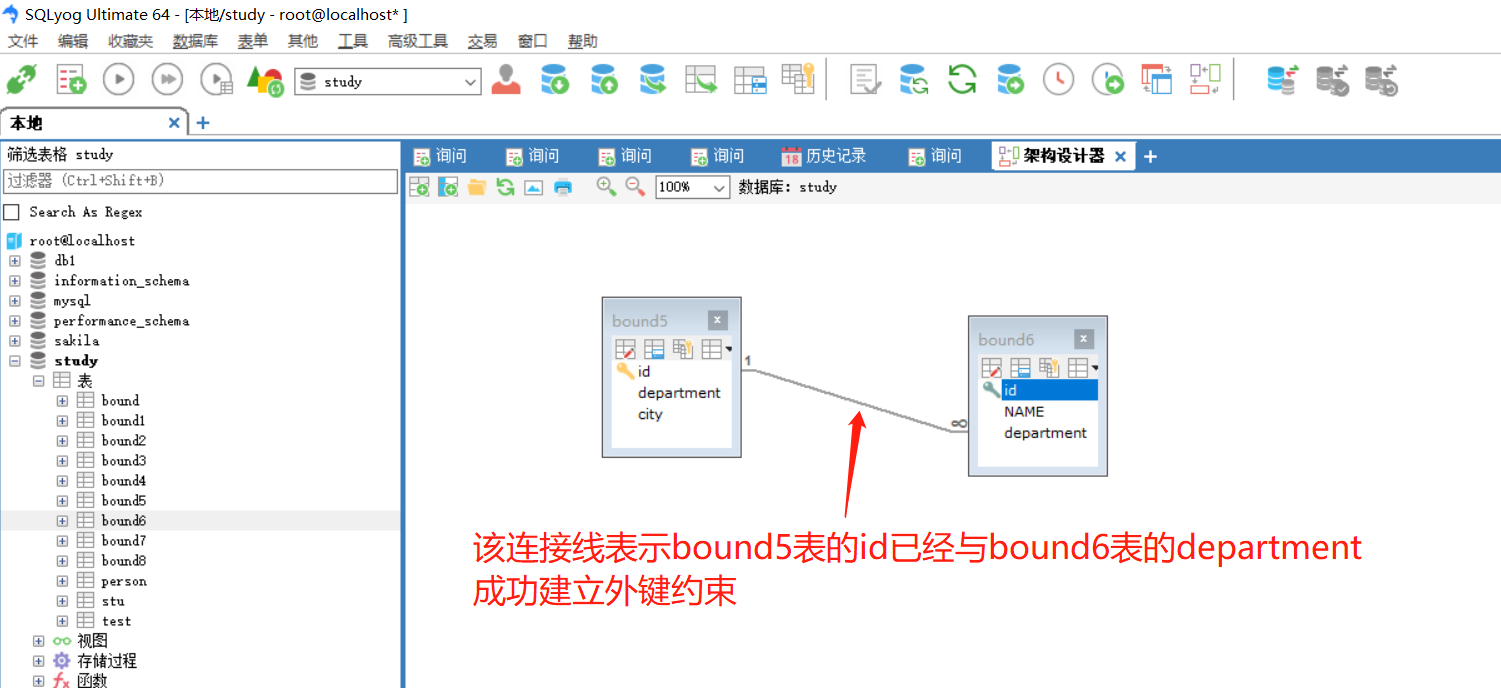
Task: Click the 过滤器 filter input field
Action: tap(201, 181)
